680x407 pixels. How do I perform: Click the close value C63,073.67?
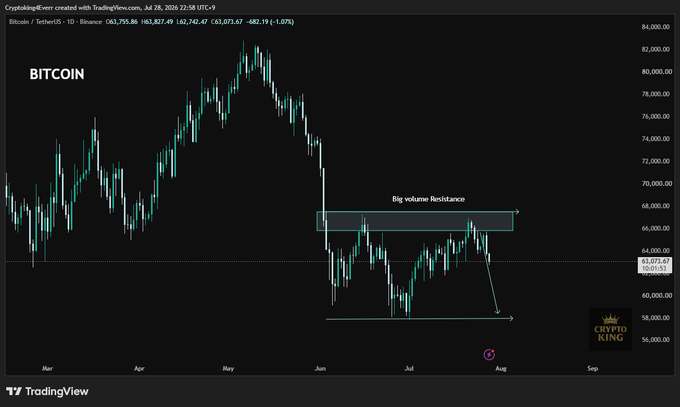227,22
